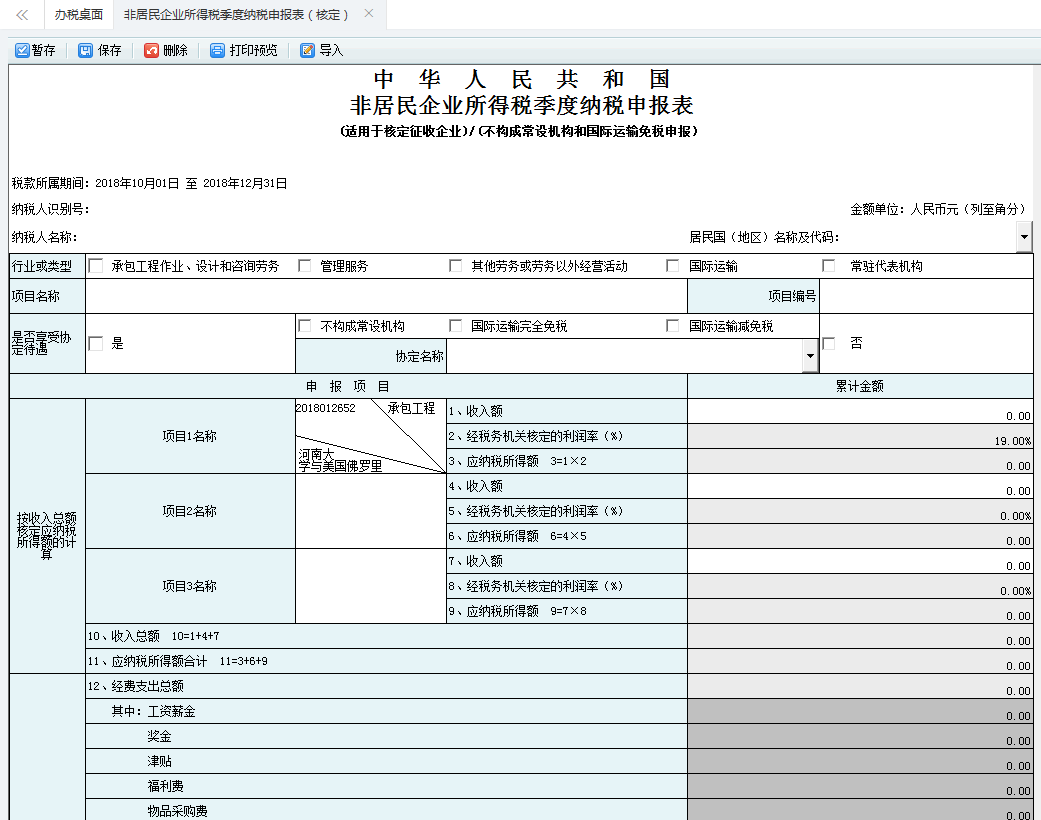The image size is (1041, 820).
Task: Check the 管理服务 checkbox
Action: click(305, 265)
